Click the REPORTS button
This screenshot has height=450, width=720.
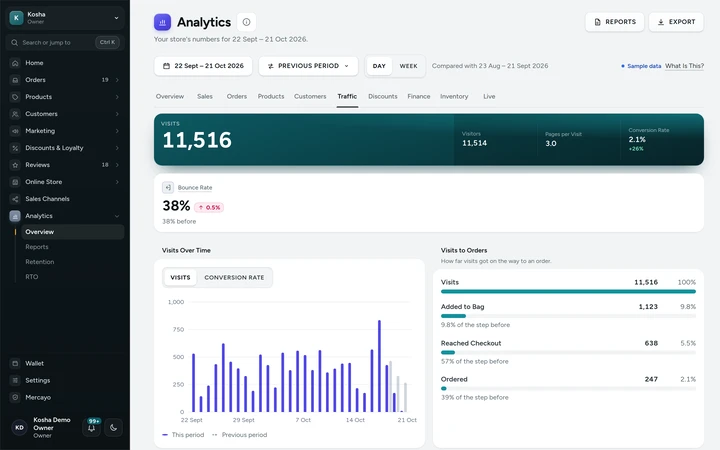(615, 22)
